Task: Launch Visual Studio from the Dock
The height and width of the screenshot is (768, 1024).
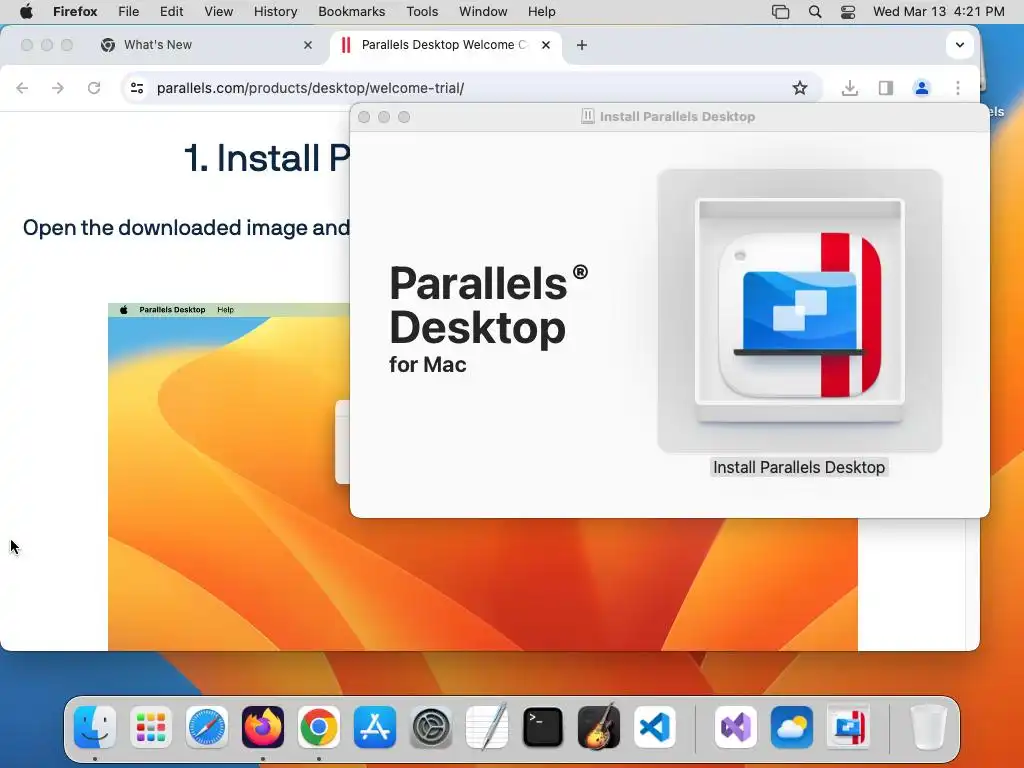Action: pyautogui.click(x=736, y=727)
